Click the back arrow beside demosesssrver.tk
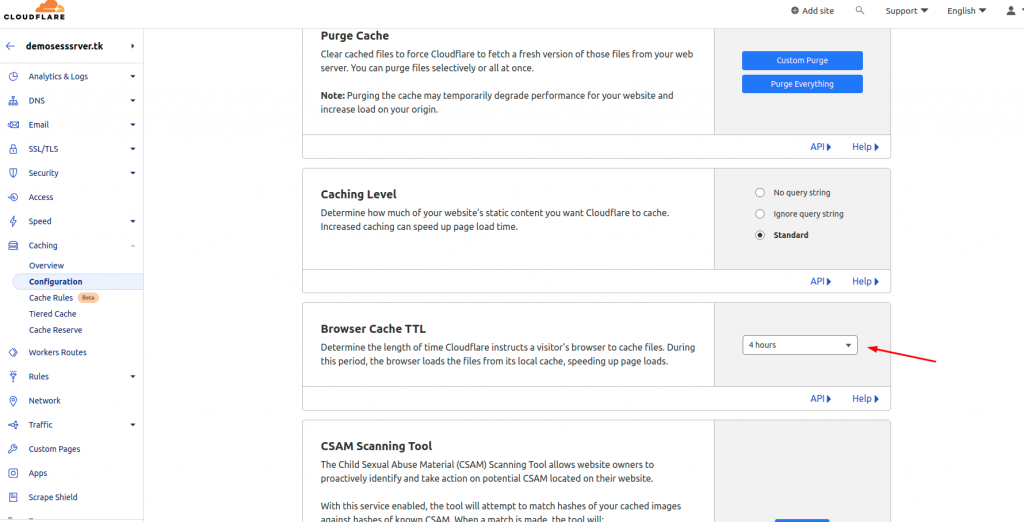 (x=10, y=46)
